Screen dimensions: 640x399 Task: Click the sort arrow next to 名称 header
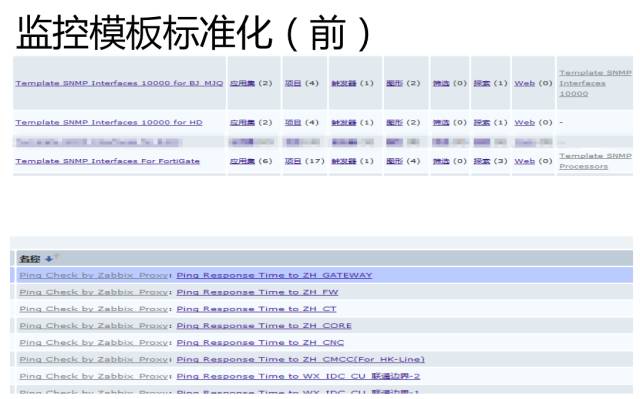(49, 259)
